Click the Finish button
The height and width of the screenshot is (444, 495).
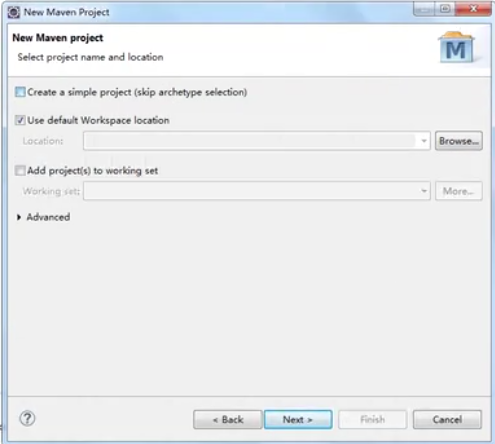(x=372, y=419)
